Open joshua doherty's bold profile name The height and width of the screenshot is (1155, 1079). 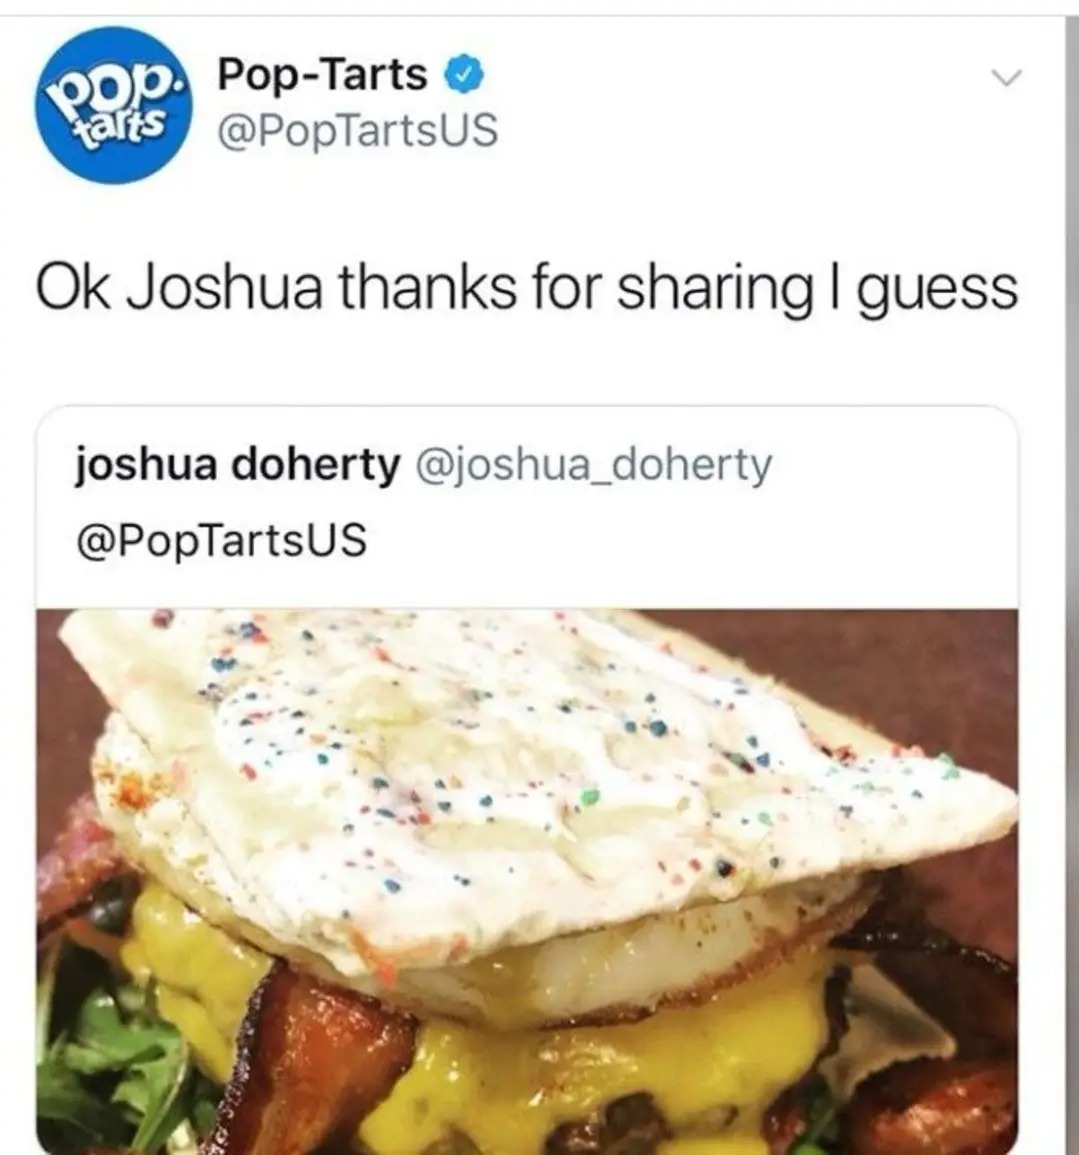click(237, 464)
